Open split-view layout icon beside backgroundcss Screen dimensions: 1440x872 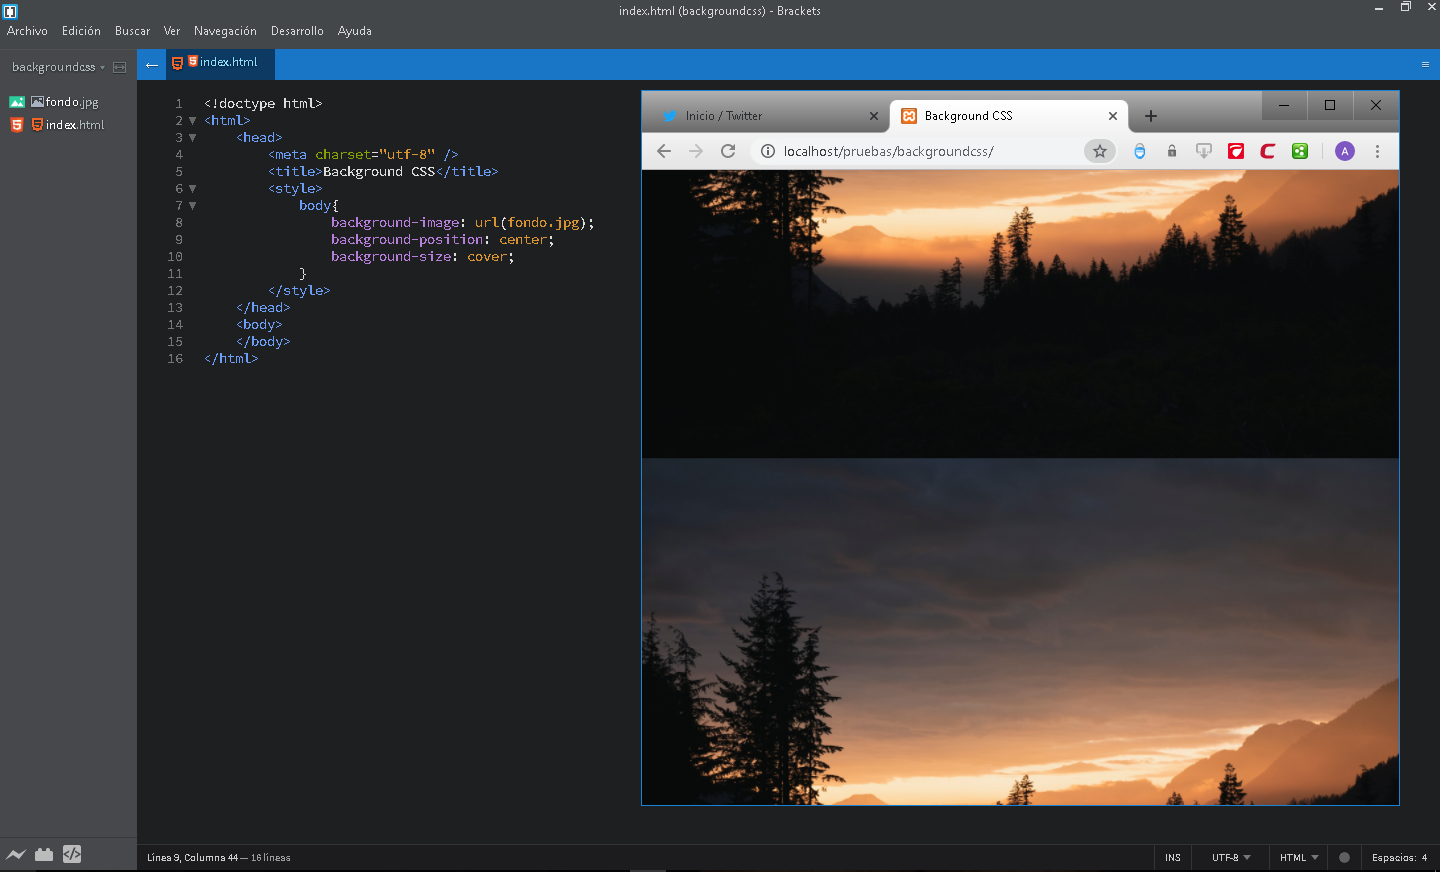click(120, 66)
